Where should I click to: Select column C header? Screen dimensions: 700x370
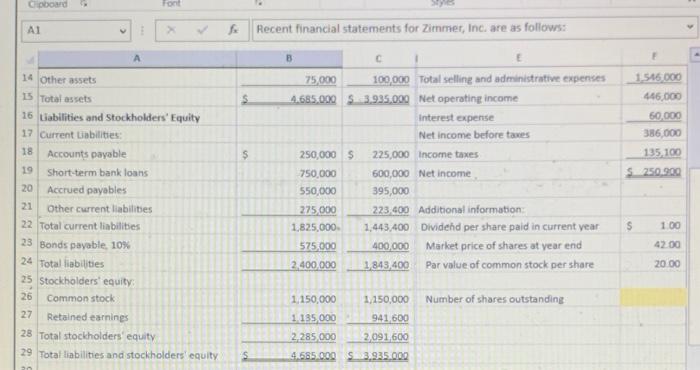(x=379, y=58)
